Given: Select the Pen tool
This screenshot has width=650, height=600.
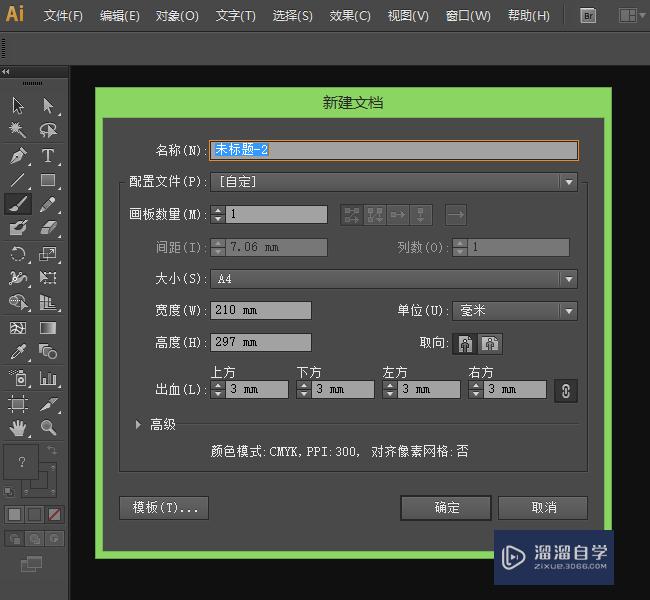Looking at the screenshot, I should (18, 155).
